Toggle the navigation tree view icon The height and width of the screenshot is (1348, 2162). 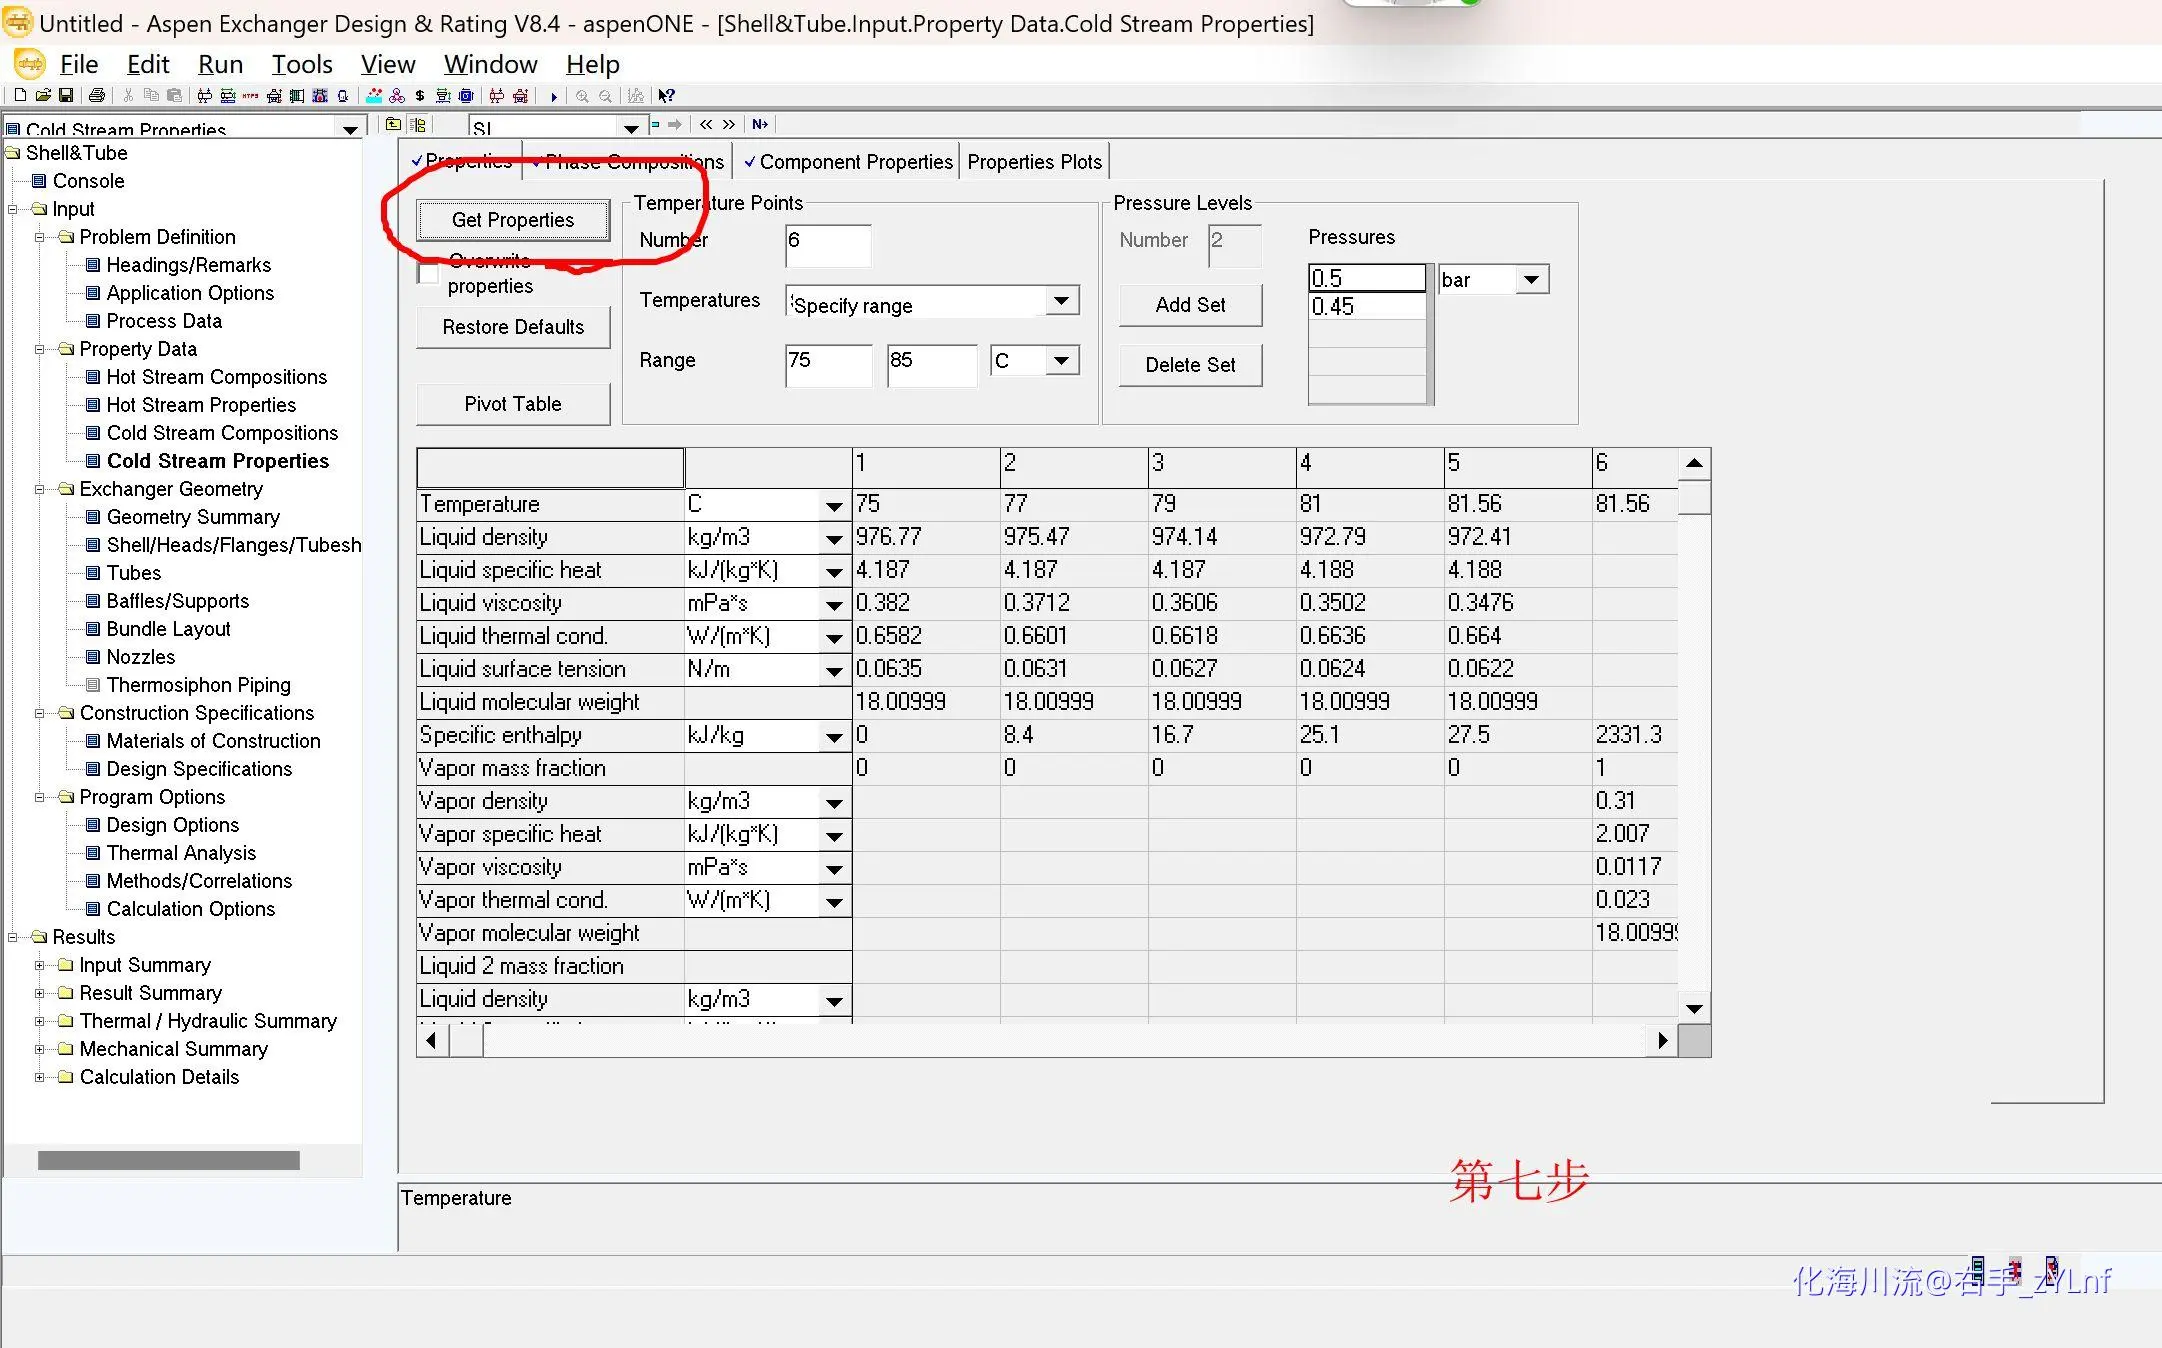point(418,124)
